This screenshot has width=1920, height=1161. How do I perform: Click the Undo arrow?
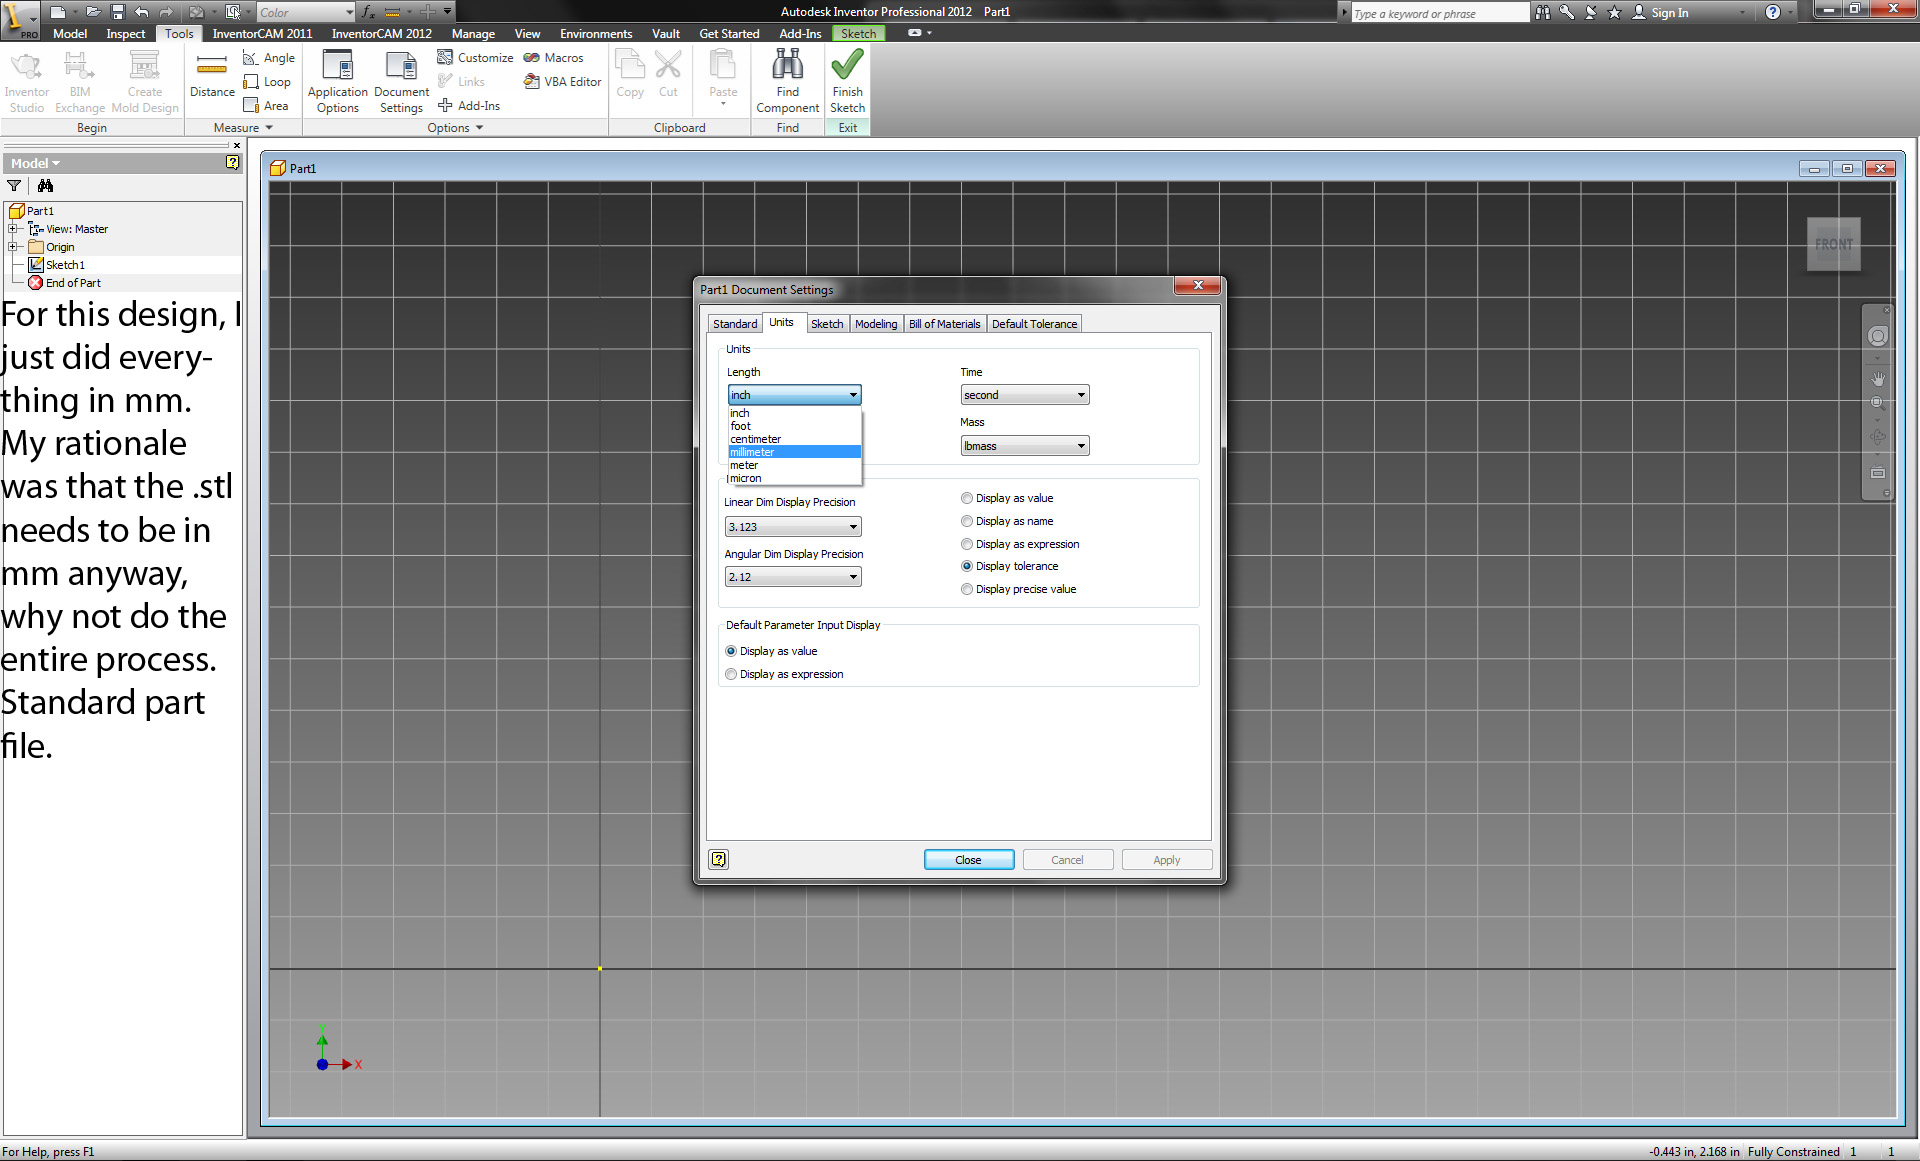click(x=142, y=12)
